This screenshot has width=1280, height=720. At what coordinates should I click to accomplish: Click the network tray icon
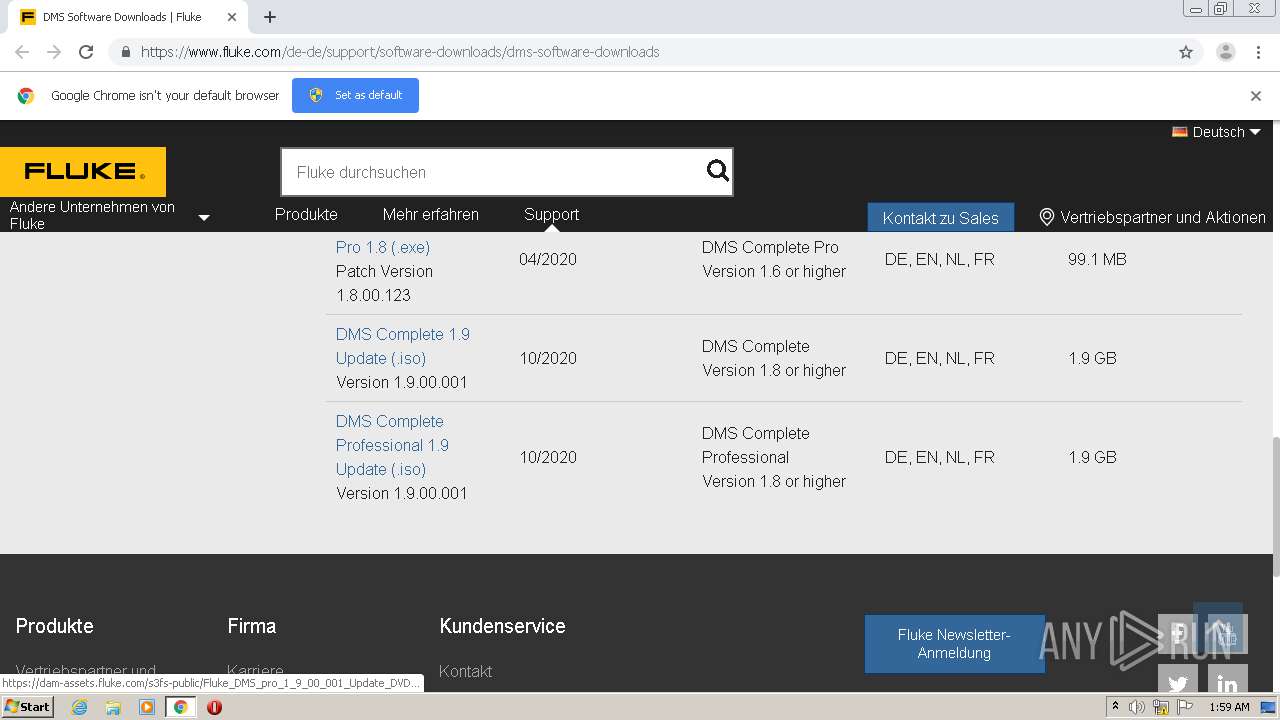(1161, 707)
